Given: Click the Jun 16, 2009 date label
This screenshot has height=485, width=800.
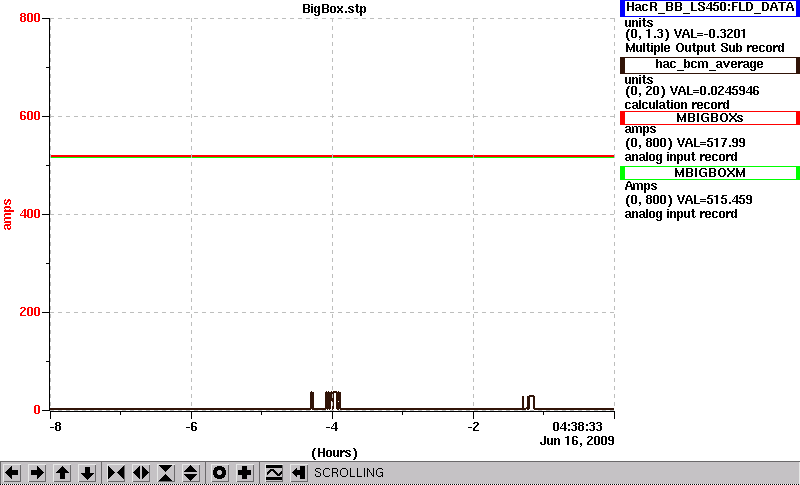Looking at the screenshot, I should (x=577, y=441).
